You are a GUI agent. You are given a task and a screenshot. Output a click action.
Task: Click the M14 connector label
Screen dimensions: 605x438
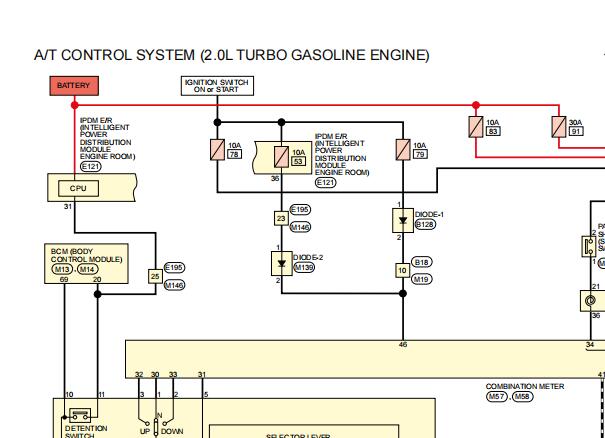[x=88, y=269]
